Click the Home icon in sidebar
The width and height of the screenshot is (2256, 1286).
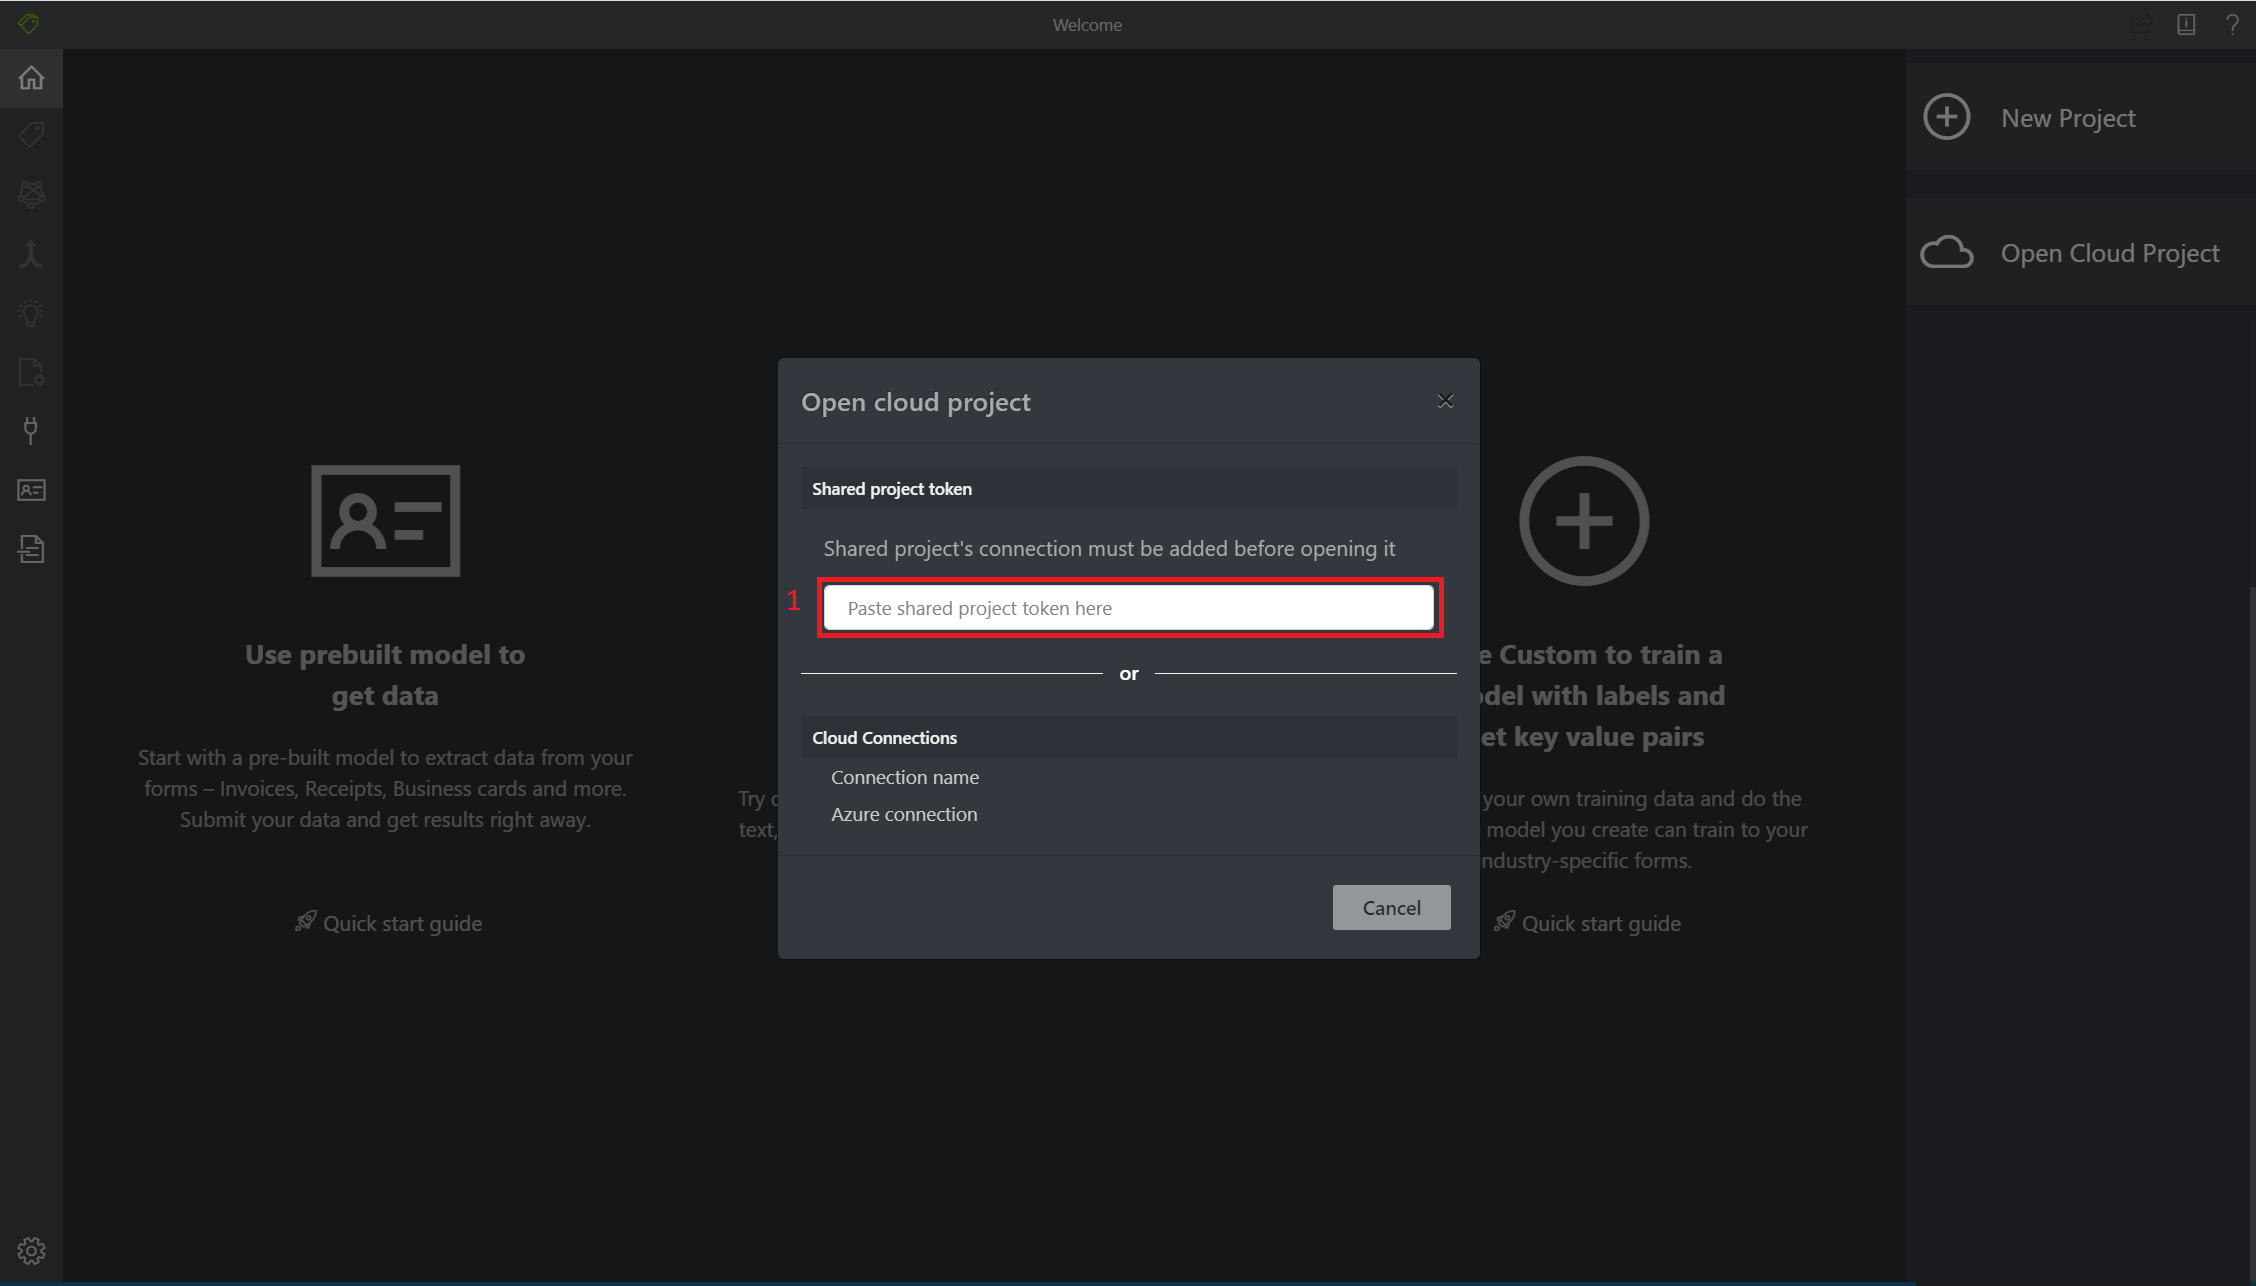point(31,78)
